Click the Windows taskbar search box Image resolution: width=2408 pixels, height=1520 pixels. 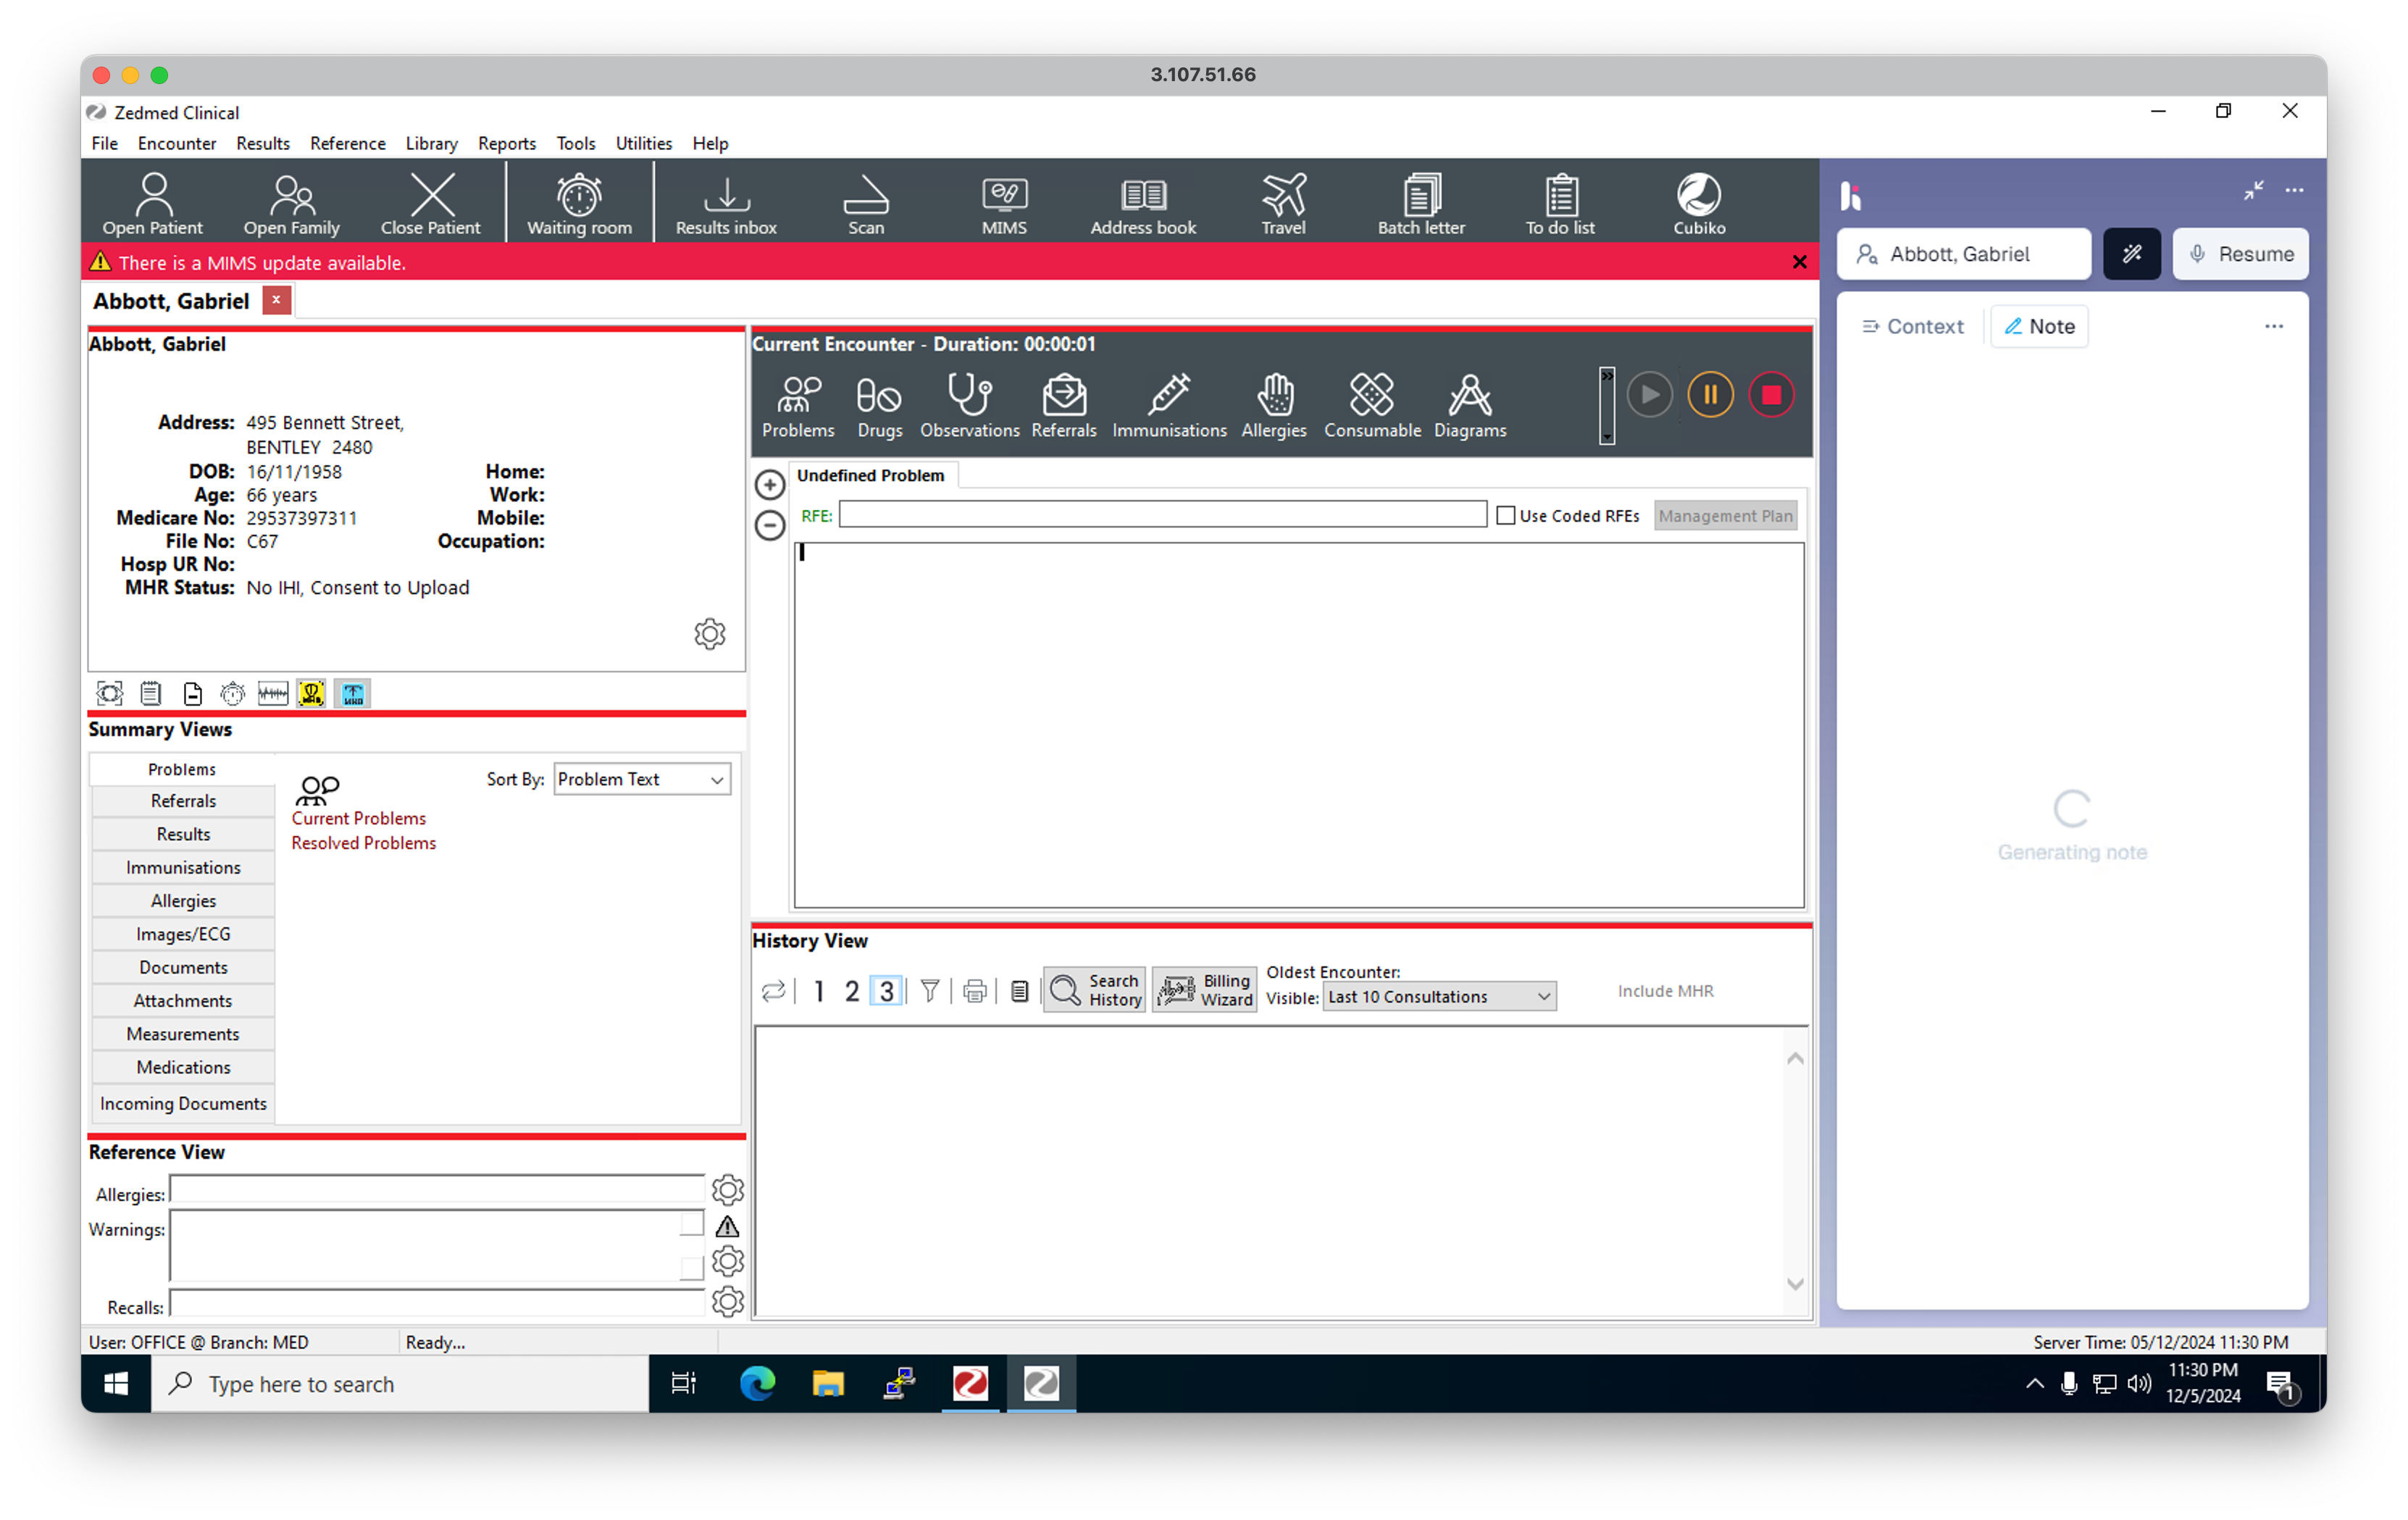point(400,1384)
